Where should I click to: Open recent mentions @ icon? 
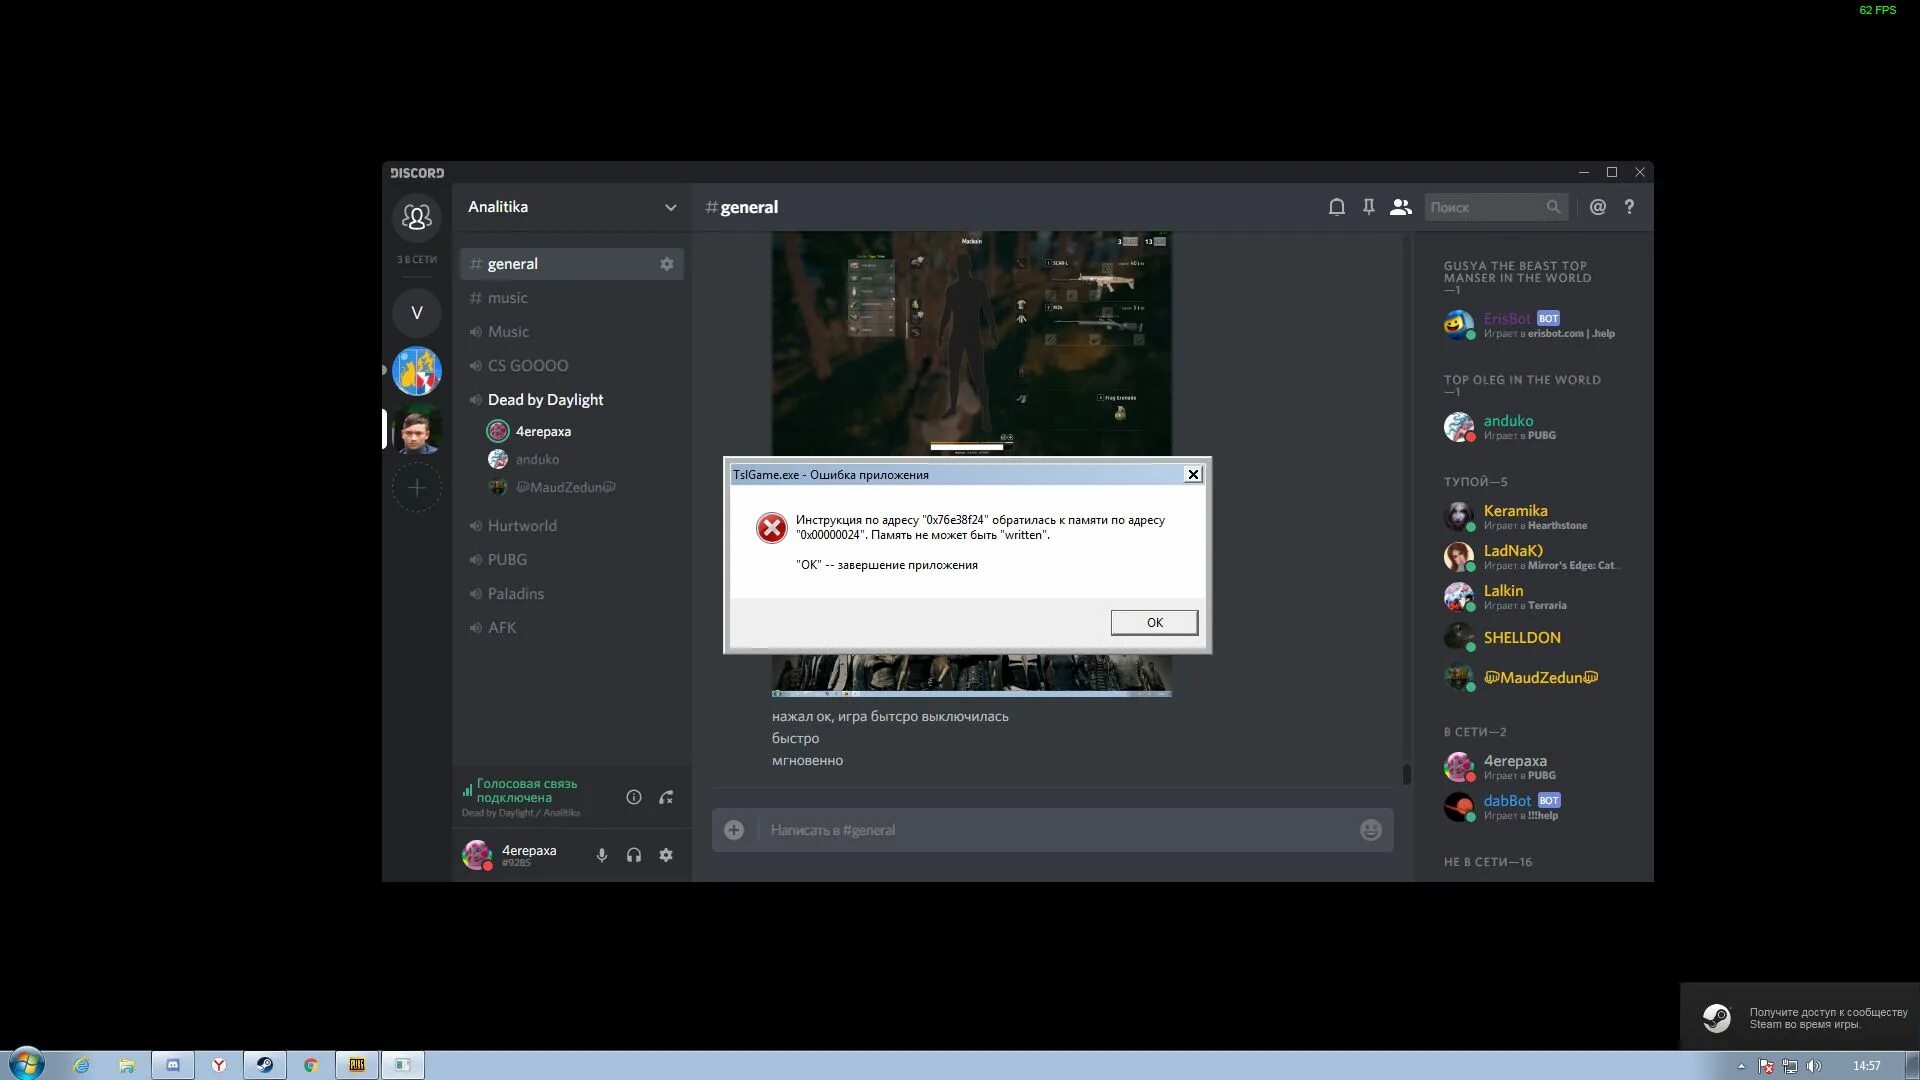[1597, 207]
